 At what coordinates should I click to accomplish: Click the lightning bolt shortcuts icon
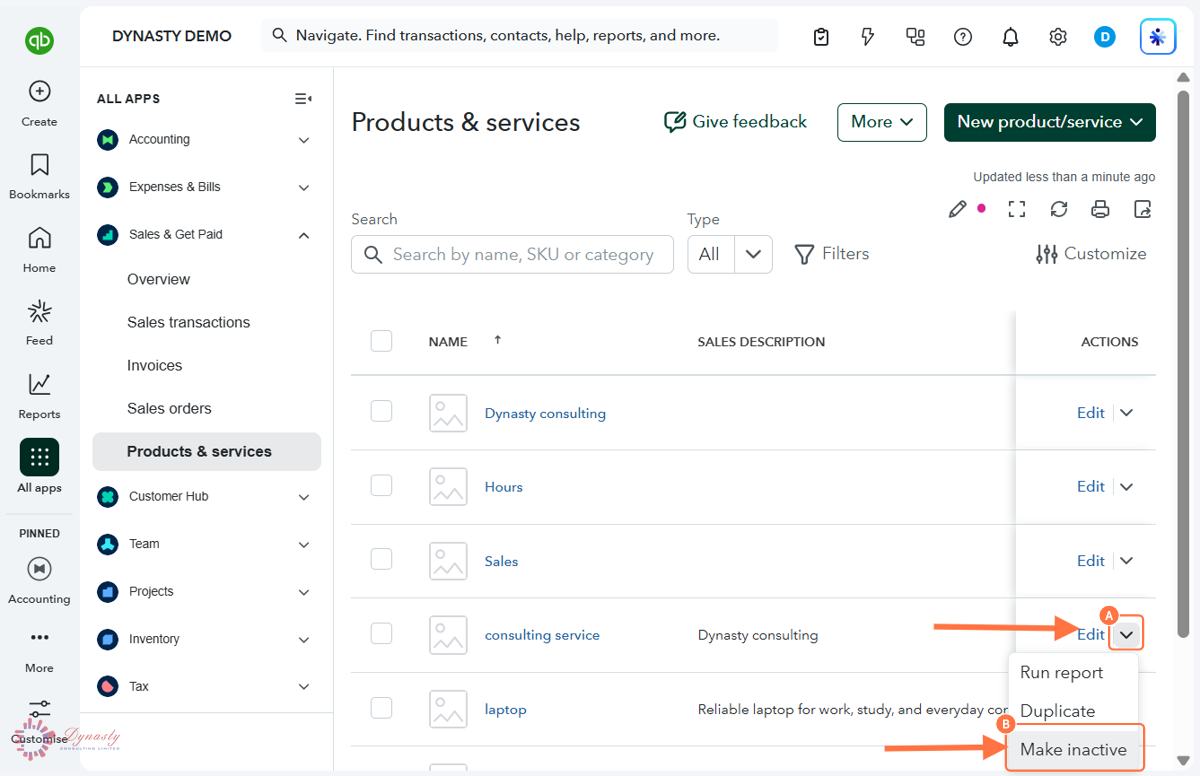(868, 37)
